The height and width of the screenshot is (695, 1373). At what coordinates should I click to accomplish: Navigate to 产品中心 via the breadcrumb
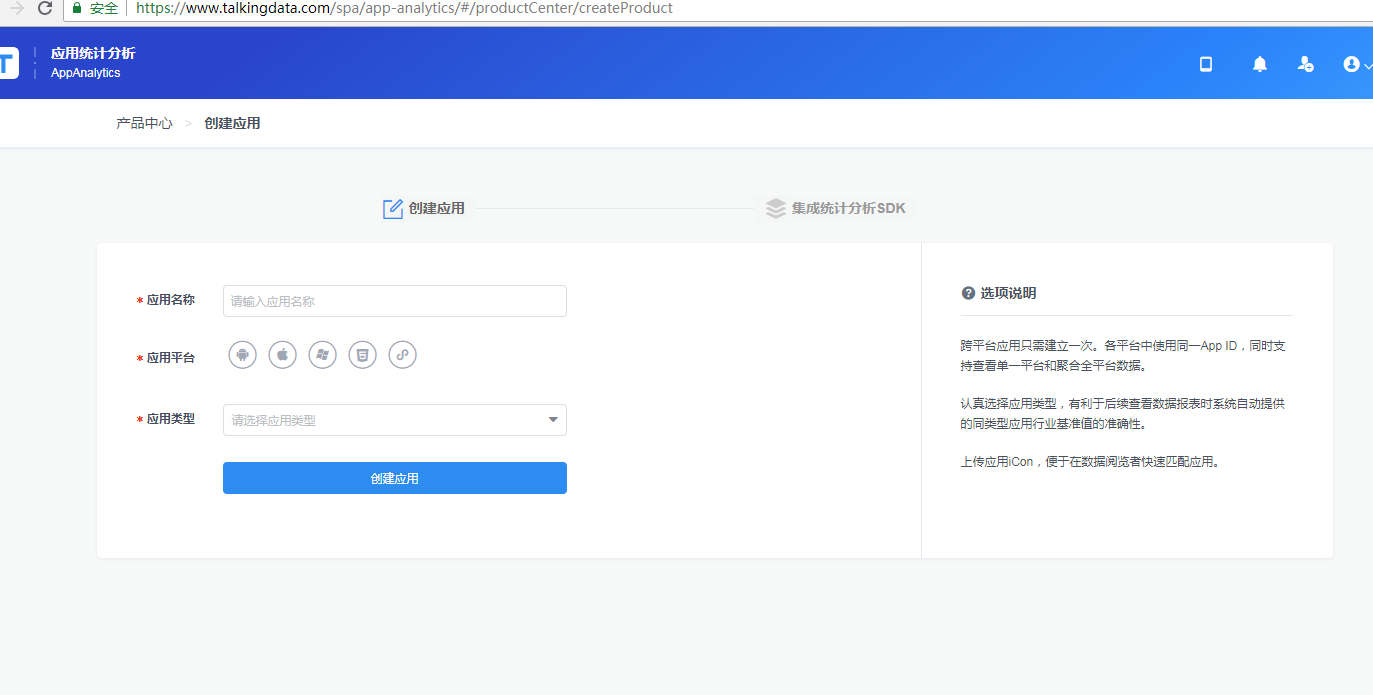point(143,122)
